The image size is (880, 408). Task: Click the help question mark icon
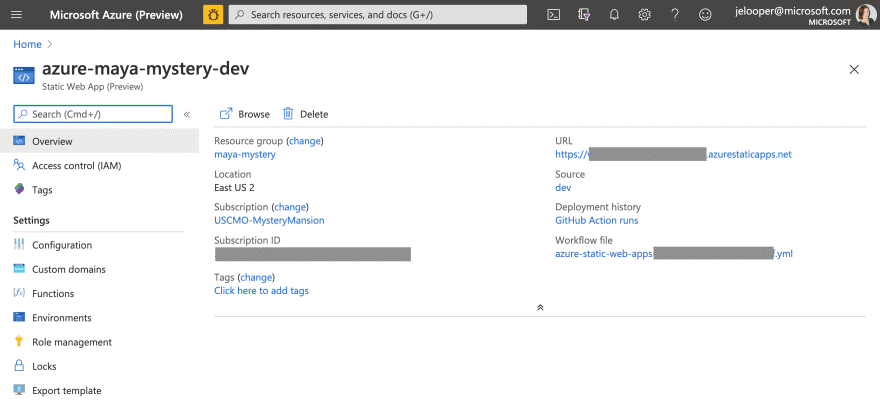(675, 14)
